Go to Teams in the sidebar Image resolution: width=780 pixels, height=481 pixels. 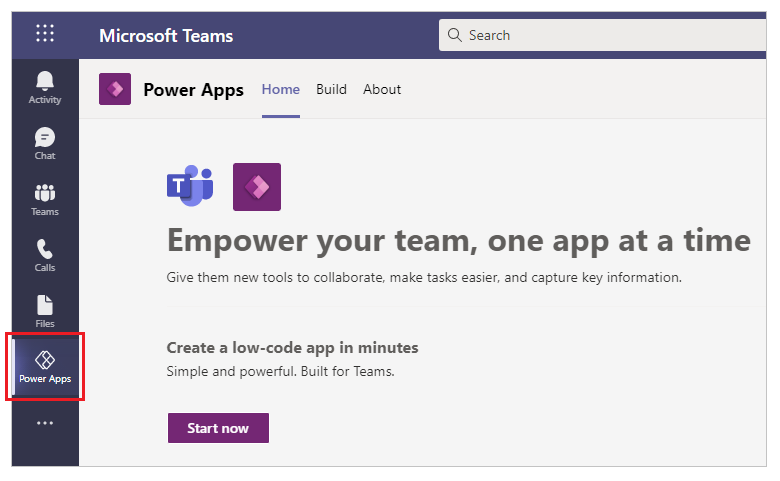[x=45, y=200]
